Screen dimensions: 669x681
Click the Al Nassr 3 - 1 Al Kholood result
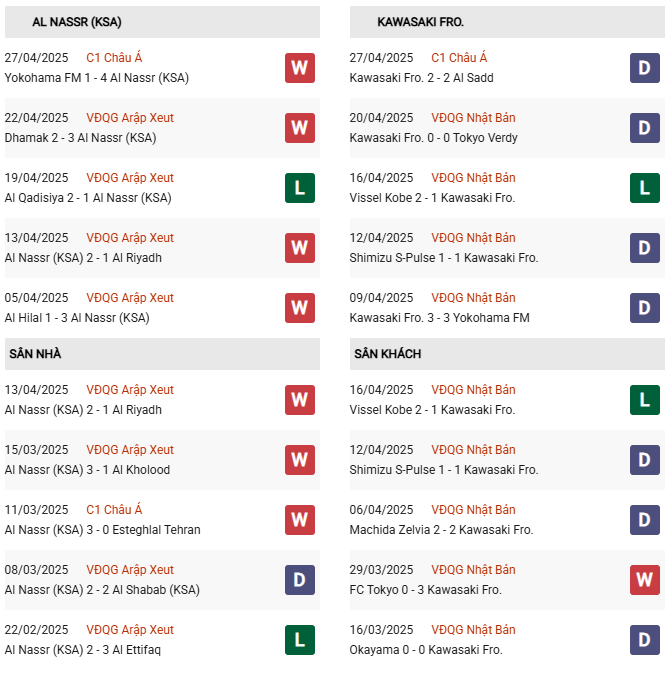point(87,470)
